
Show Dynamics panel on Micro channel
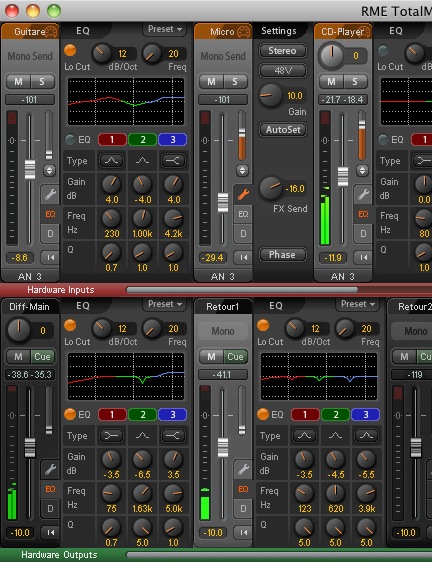tap(243, 234)
